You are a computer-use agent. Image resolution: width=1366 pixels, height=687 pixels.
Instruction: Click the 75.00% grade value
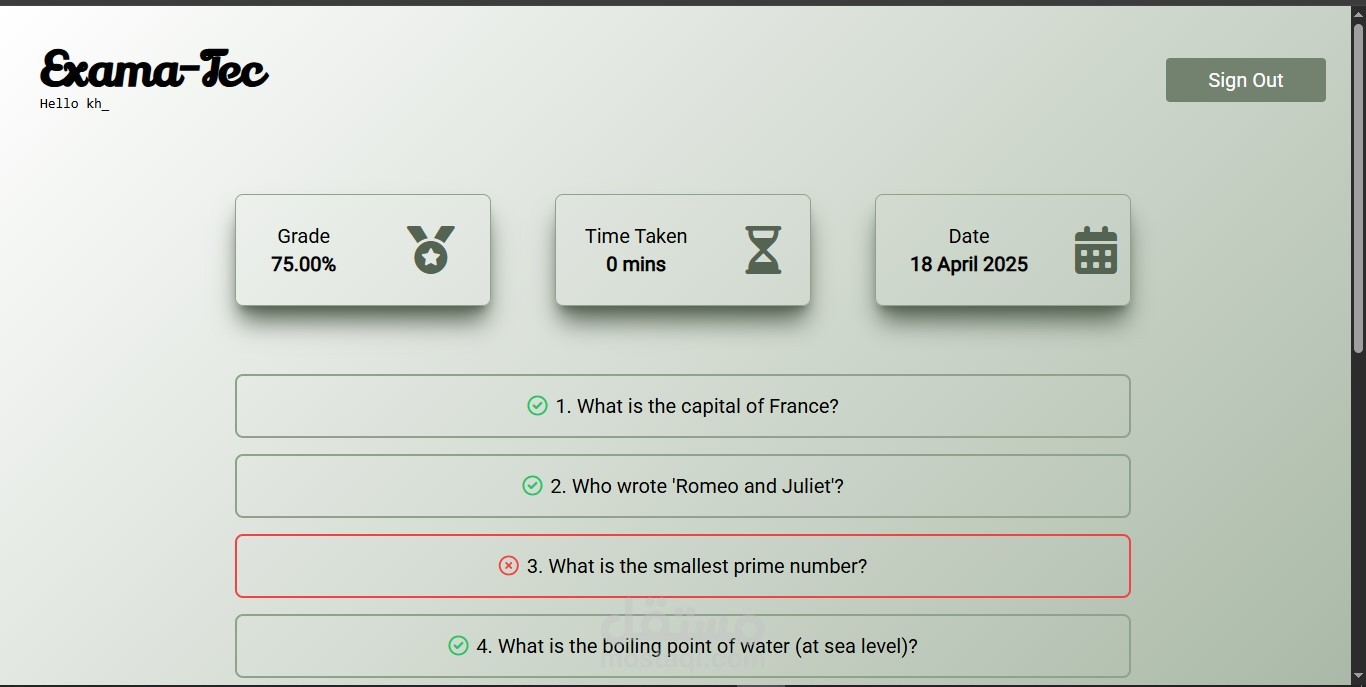(304, 264)
